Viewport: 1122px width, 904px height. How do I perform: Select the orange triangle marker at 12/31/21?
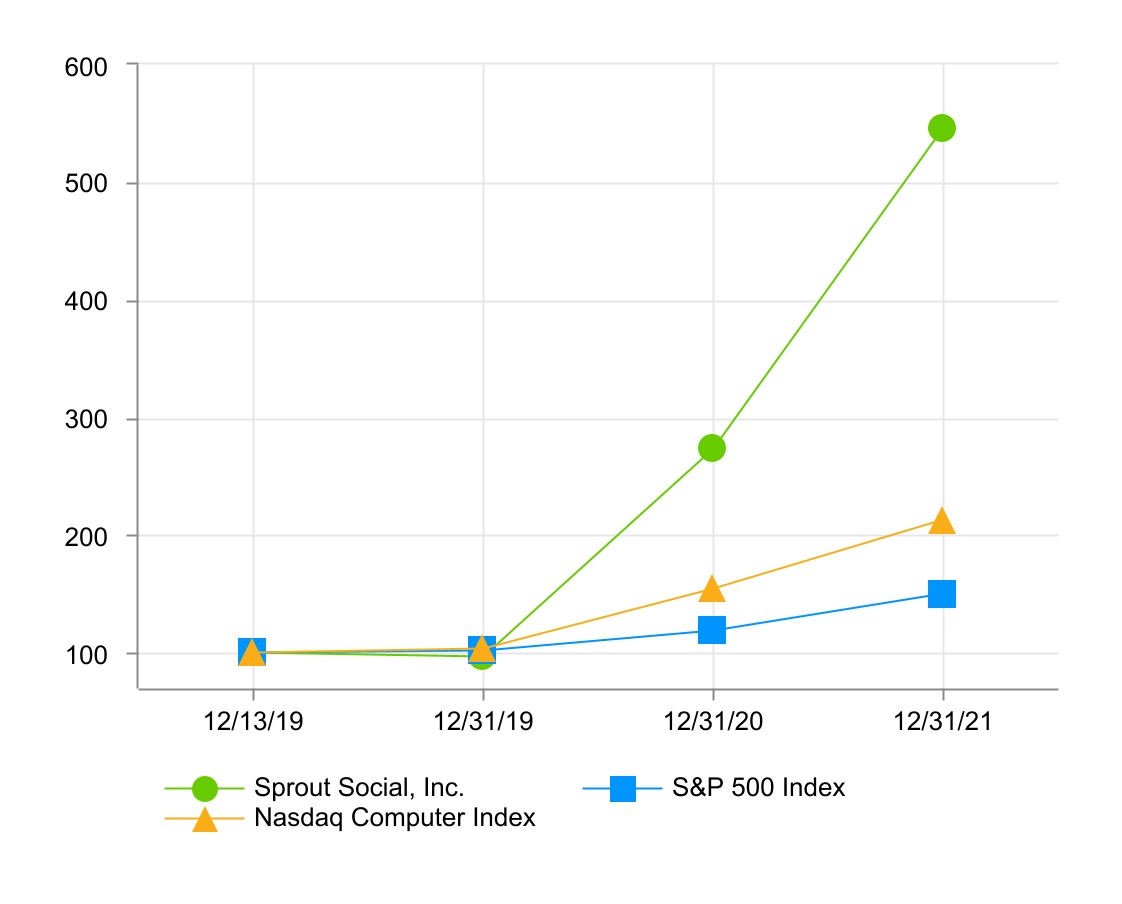pyautogui.click(x=941, y=521)
